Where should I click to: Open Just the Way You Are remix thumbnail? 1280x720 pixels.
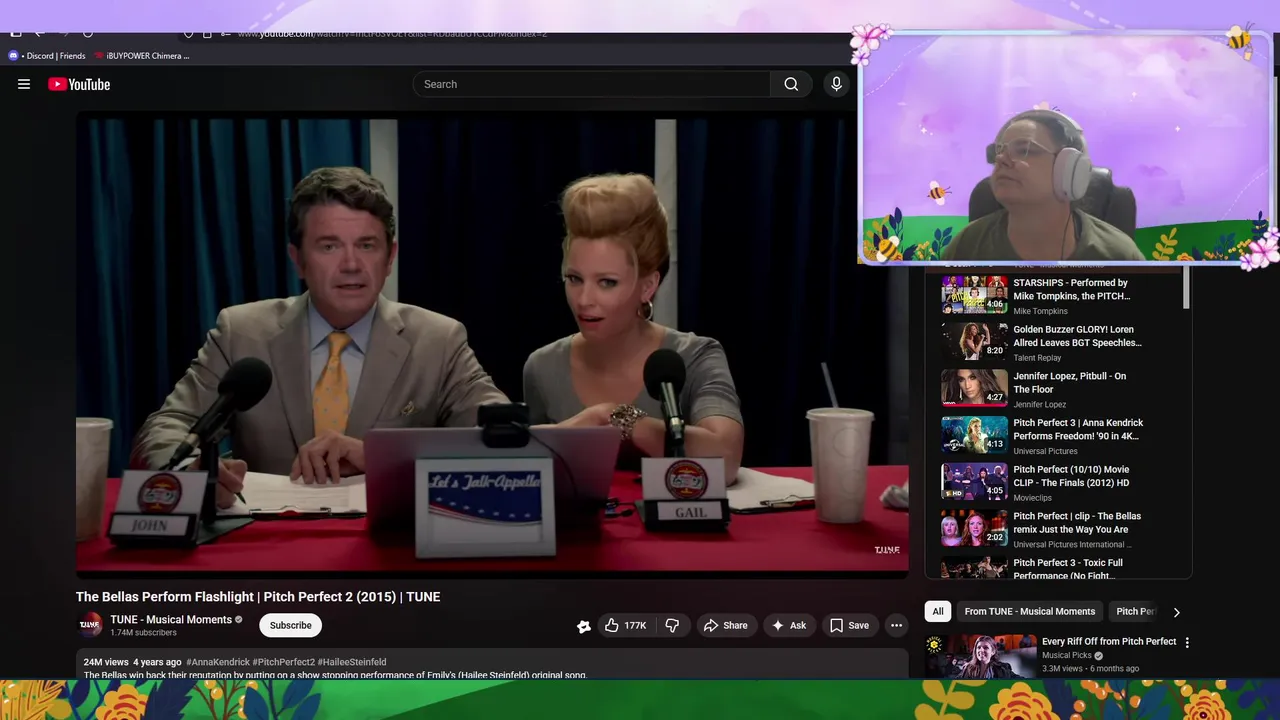[x=974, y=528]
